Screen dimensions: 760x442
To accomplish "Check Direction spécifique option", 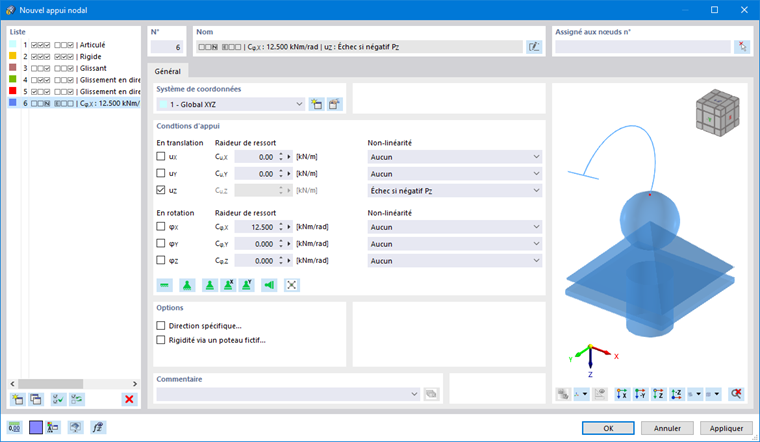I will pos(161,326).
